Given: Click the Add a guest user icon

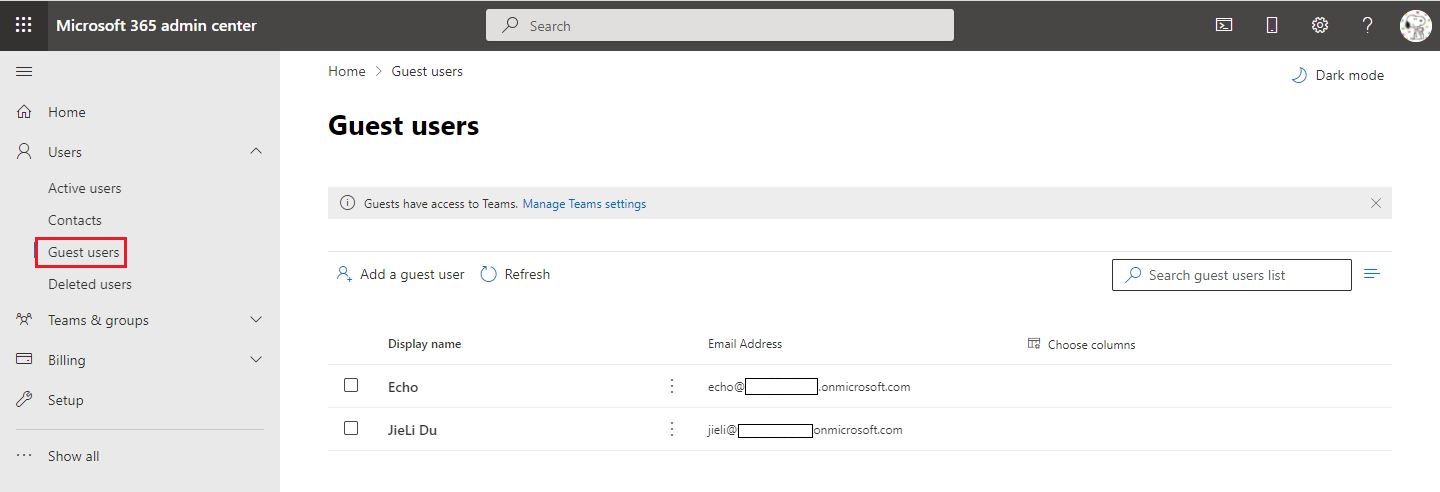Looking at the screenshot, I should point(344,274).
